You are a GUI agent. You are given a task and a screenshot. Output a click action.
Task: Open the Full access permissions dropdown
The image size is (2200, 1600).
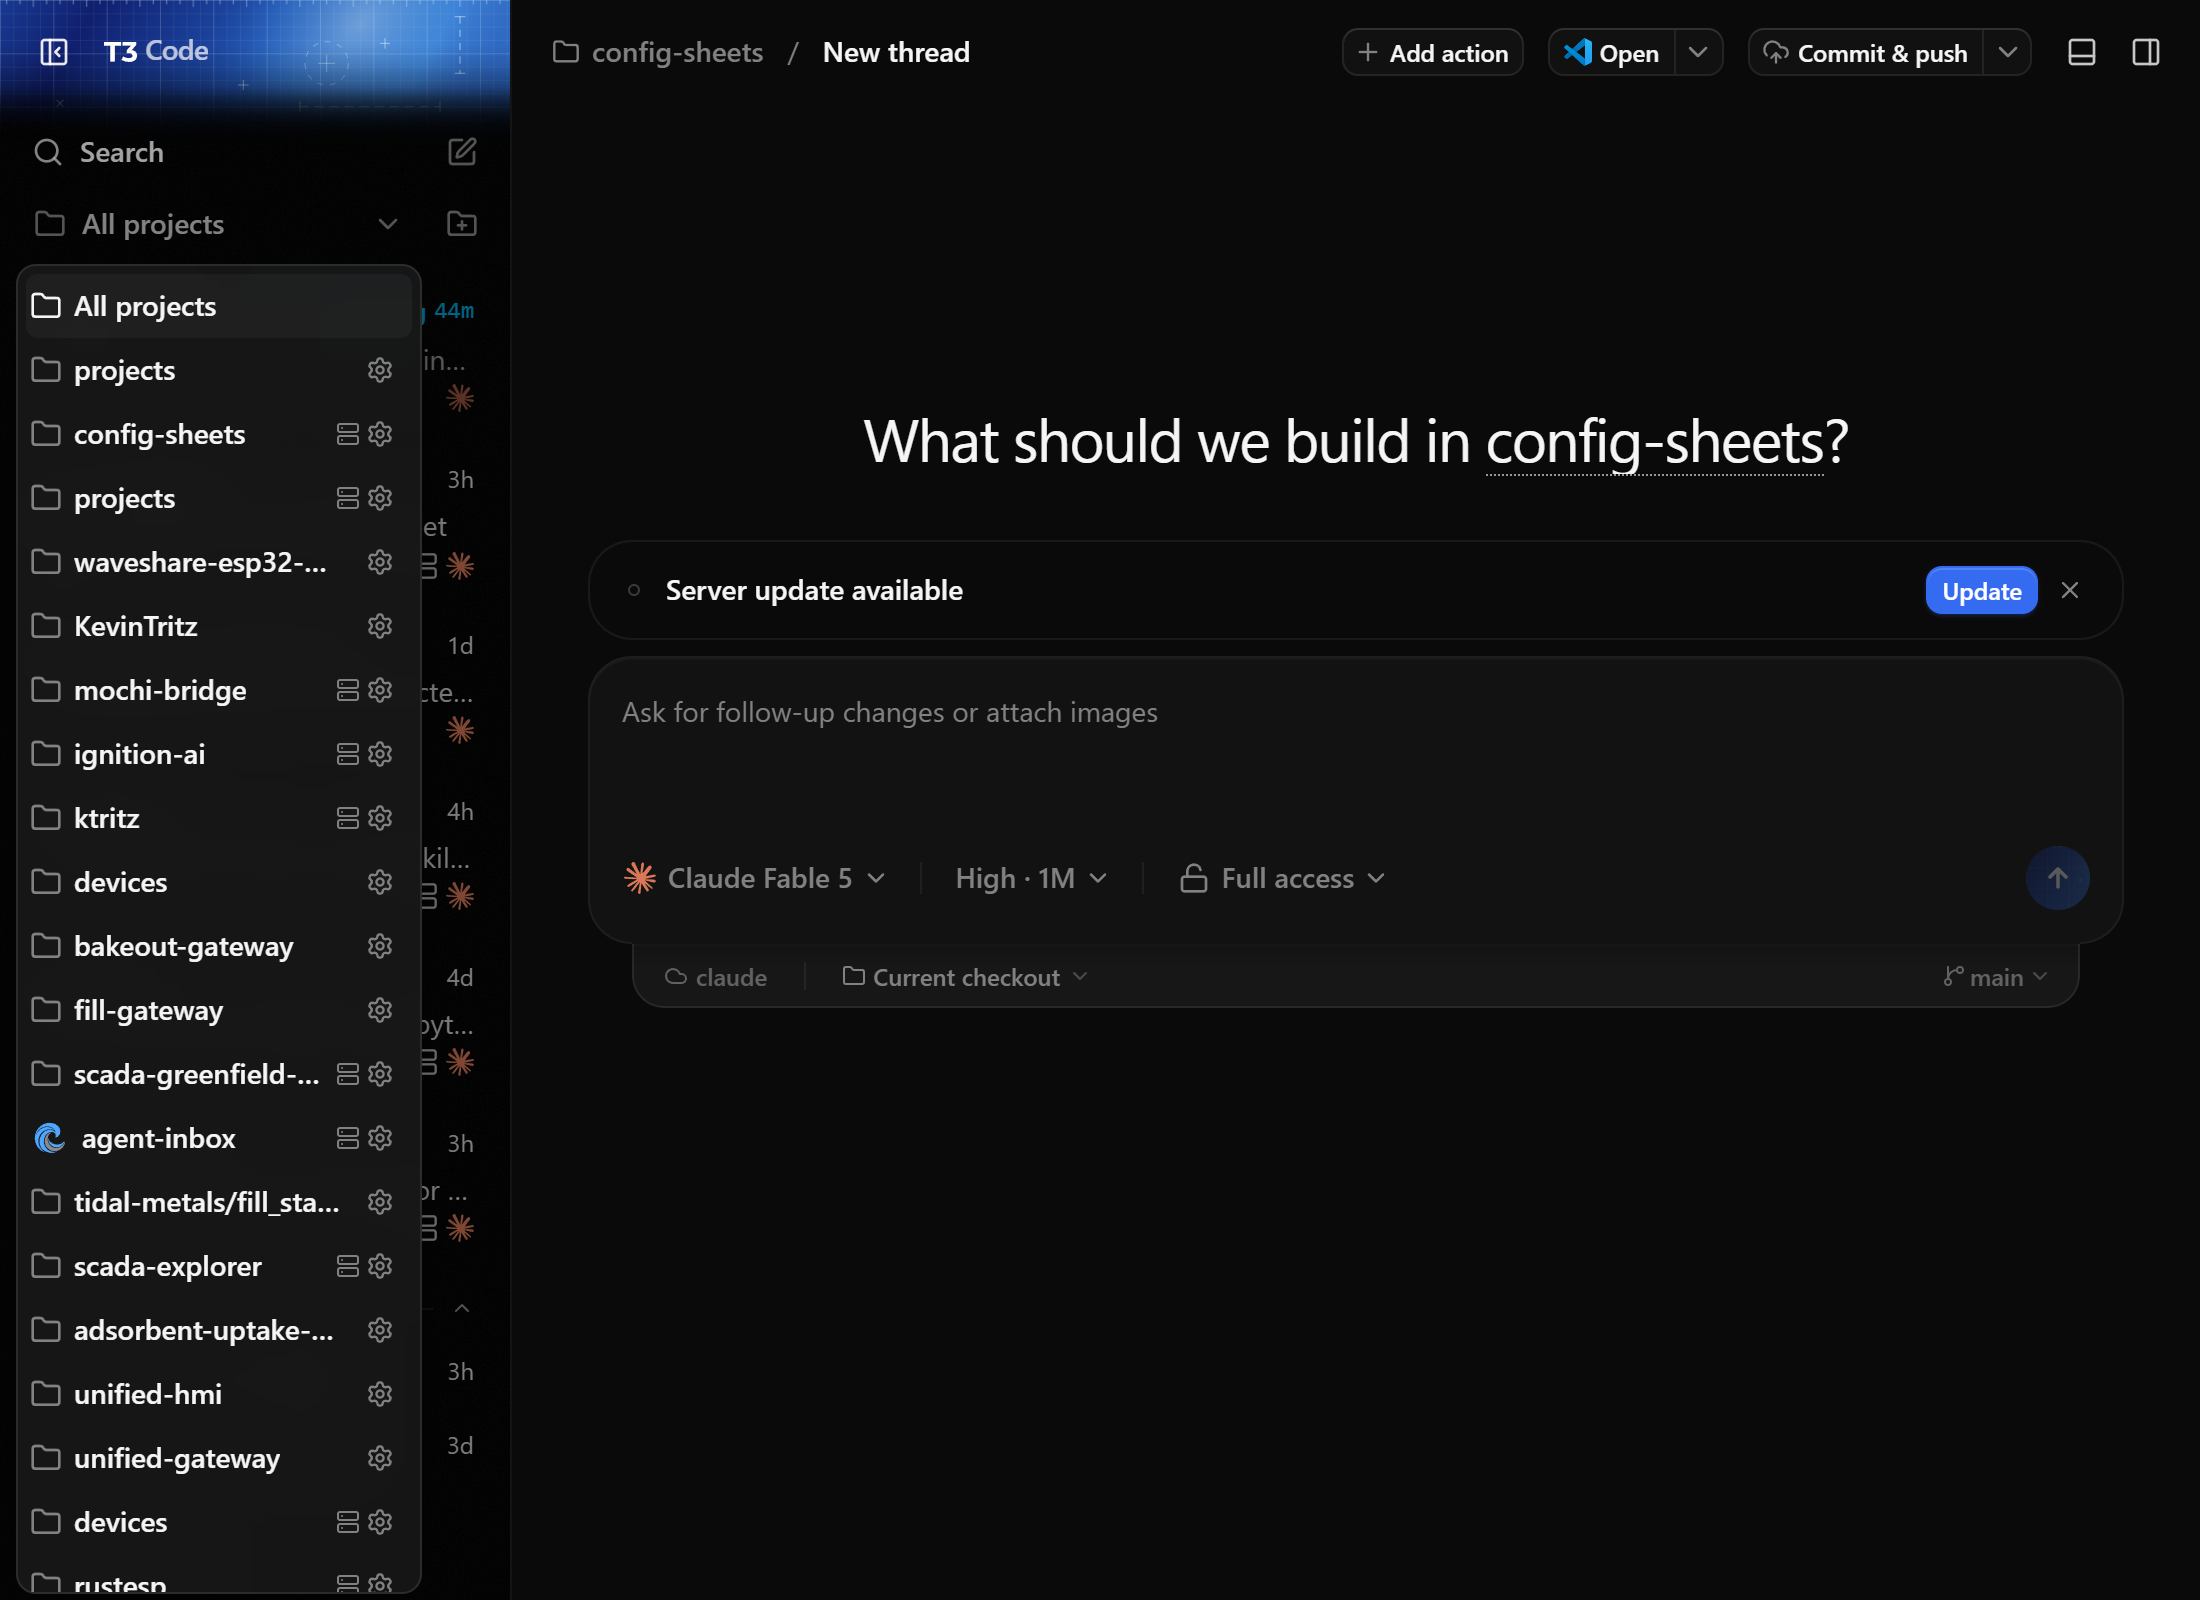tap(1284, 878)
